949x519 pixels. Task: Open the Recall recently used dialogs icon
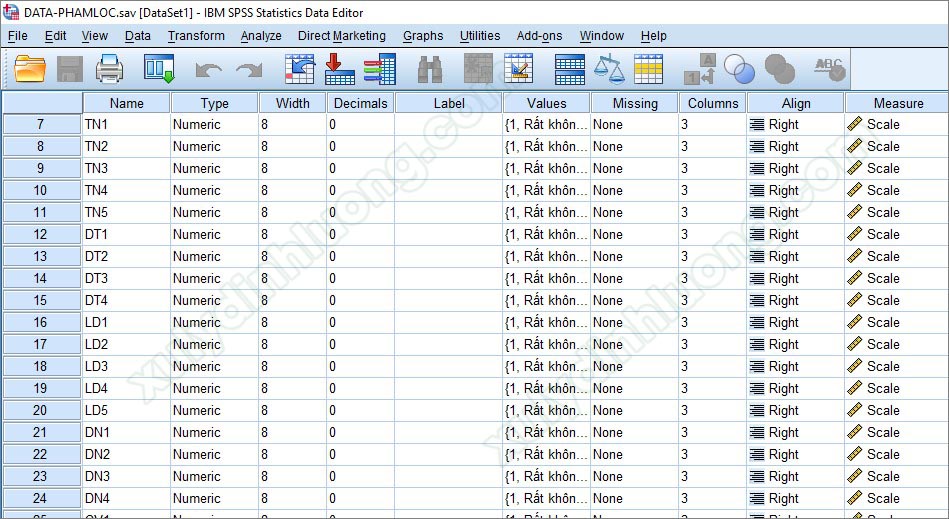pyautogui.click(x=159, y=68)
